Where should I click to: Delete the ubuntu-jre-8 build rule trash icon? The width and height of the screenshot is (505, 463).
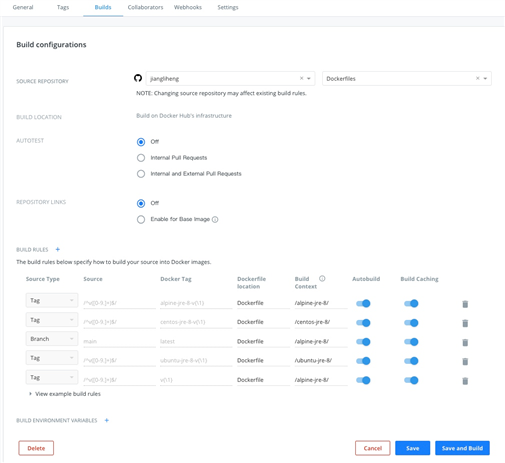[x=465, y=361]
